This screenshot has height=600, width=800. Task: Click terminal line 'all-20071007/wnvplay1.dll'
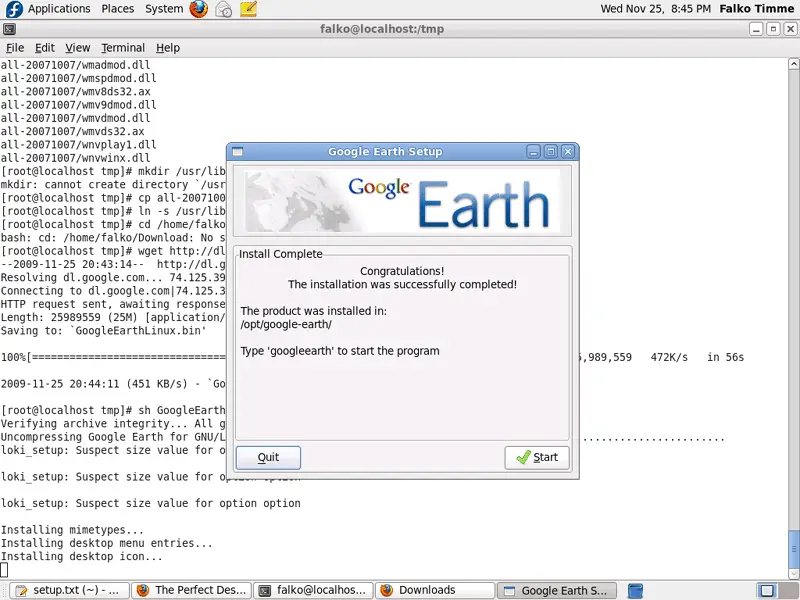79,145
